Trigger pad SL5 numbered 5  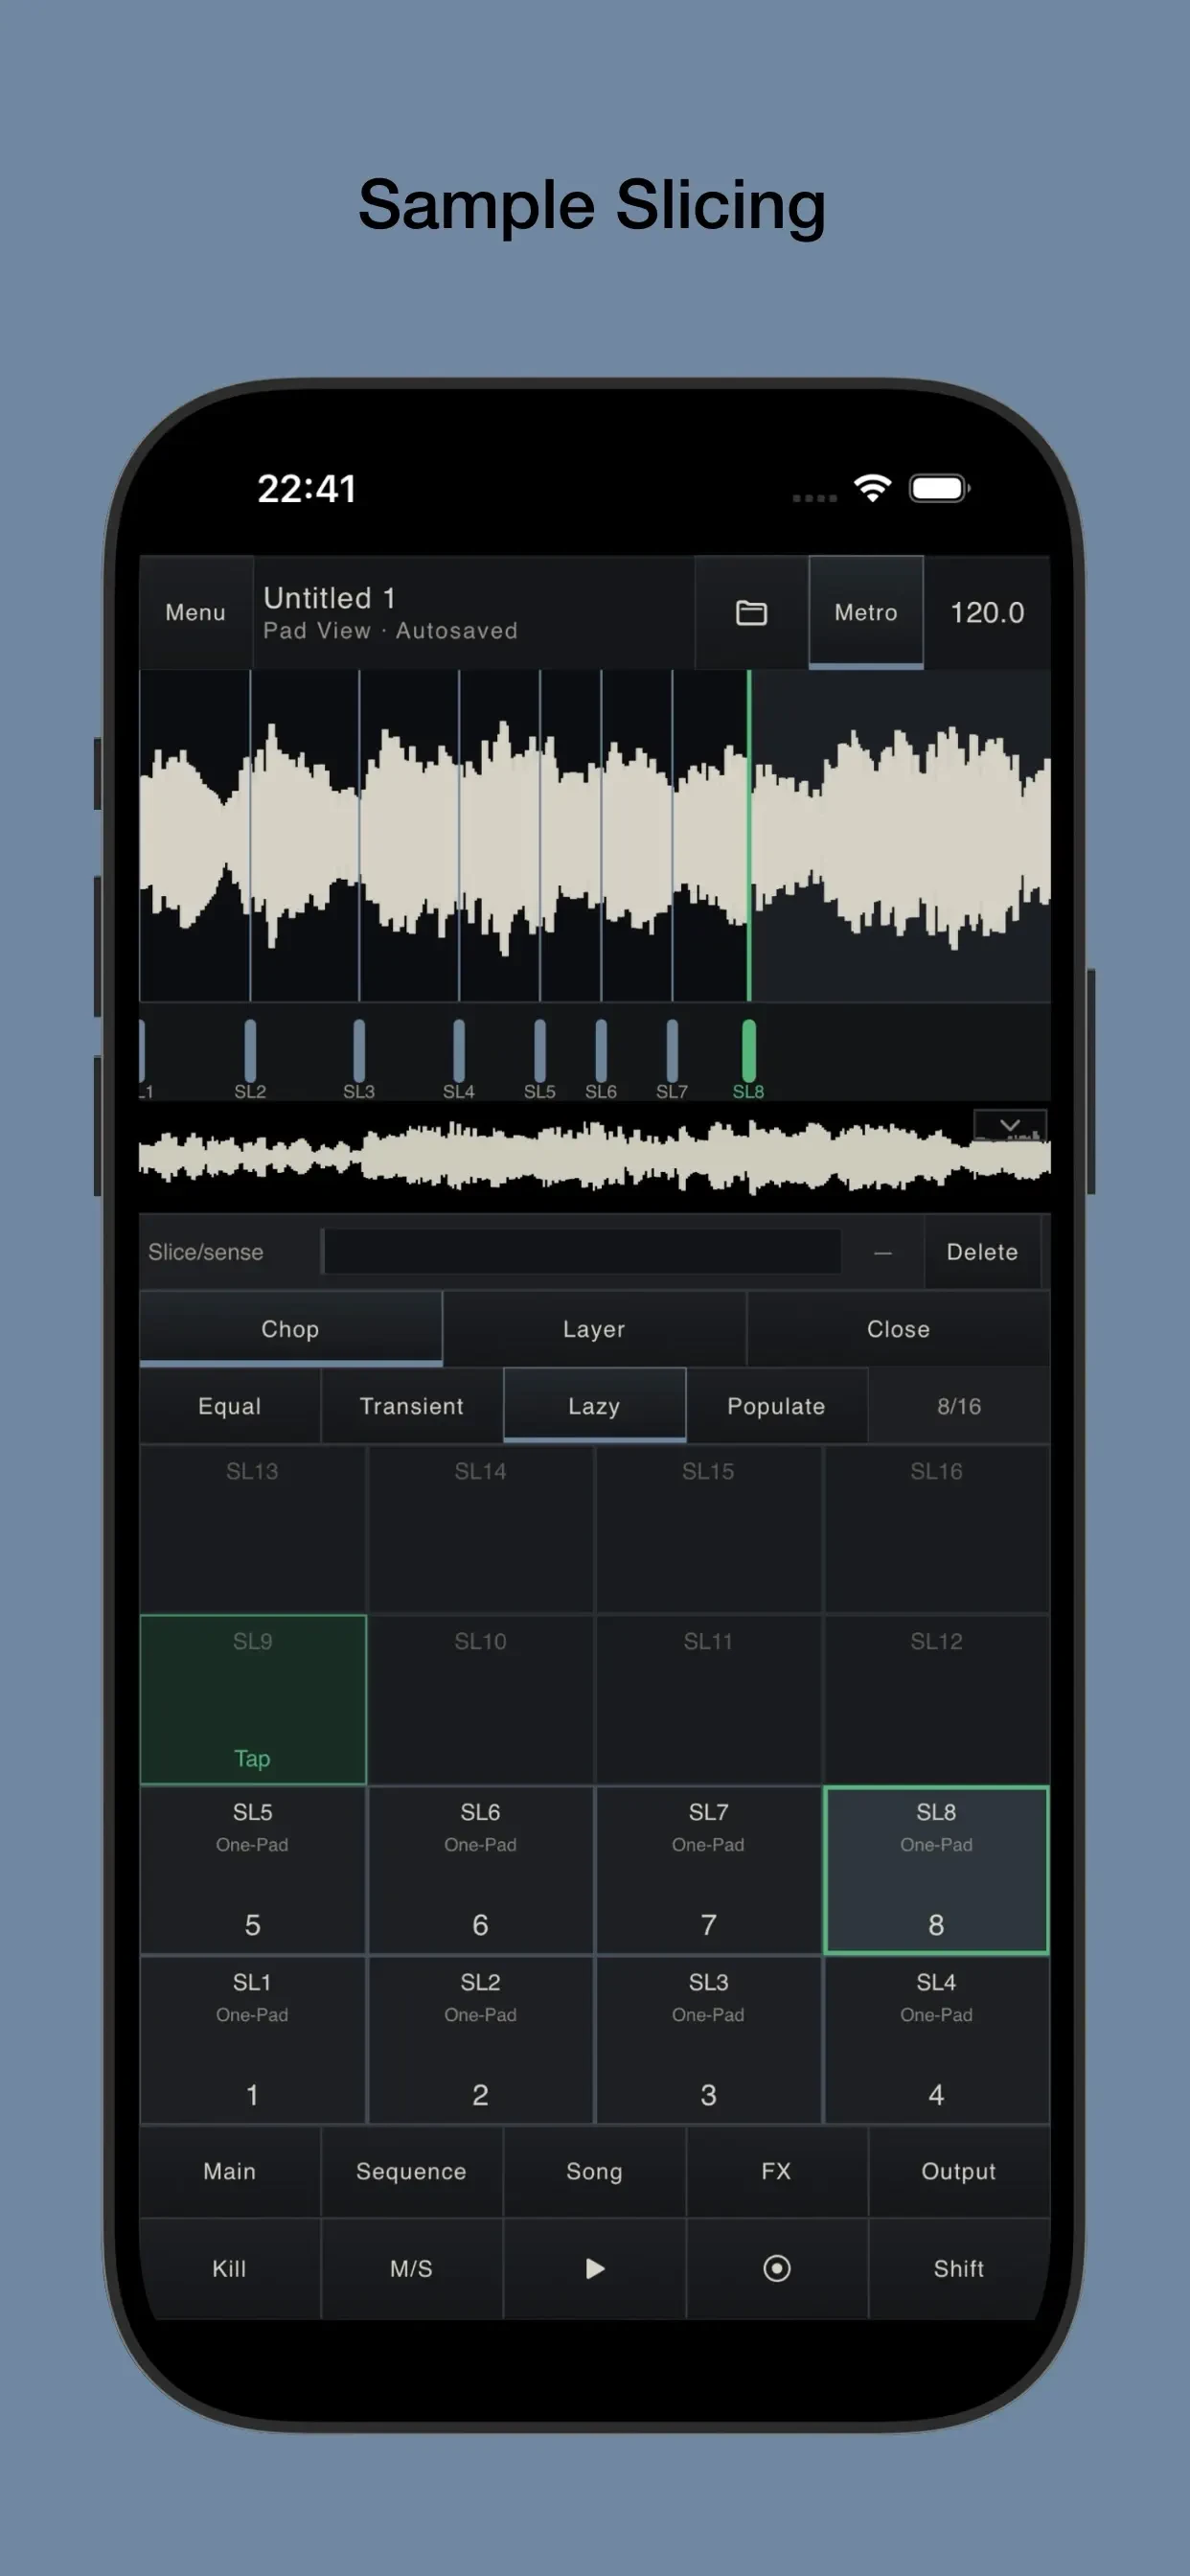point(252,1869)
